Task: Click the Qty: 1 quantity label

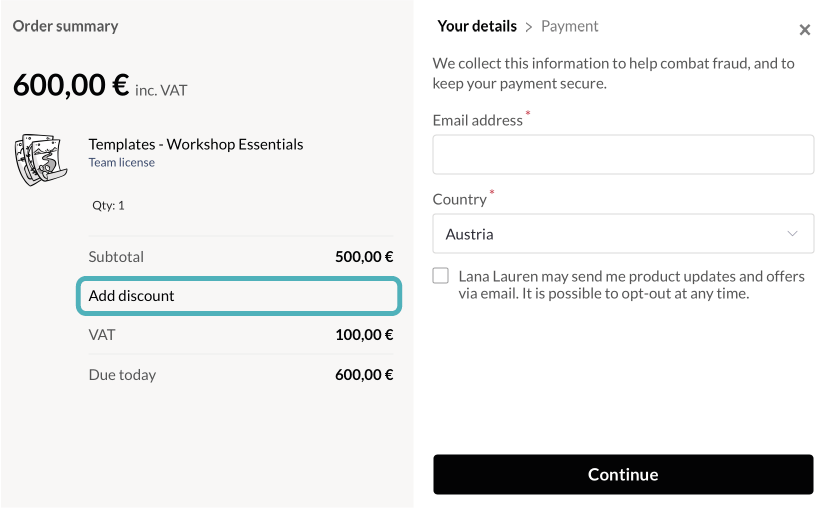Action: pos(108,205)
